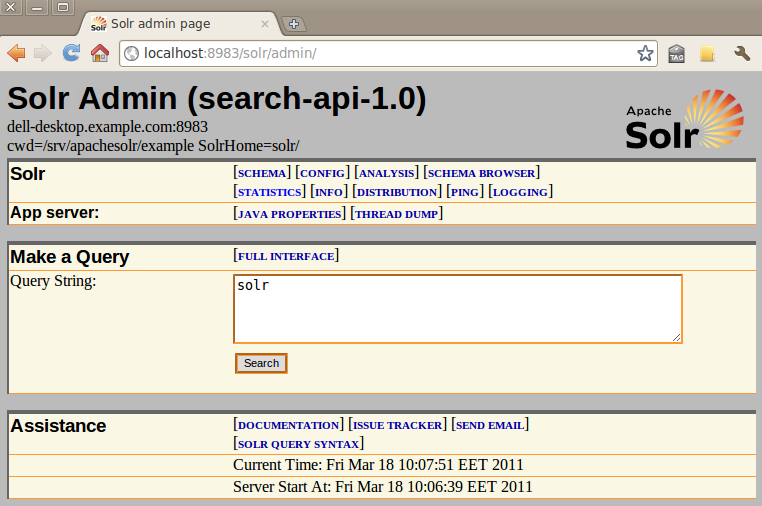
Task: Open the ANALYSIS link
Action: [x=386, y=173]
